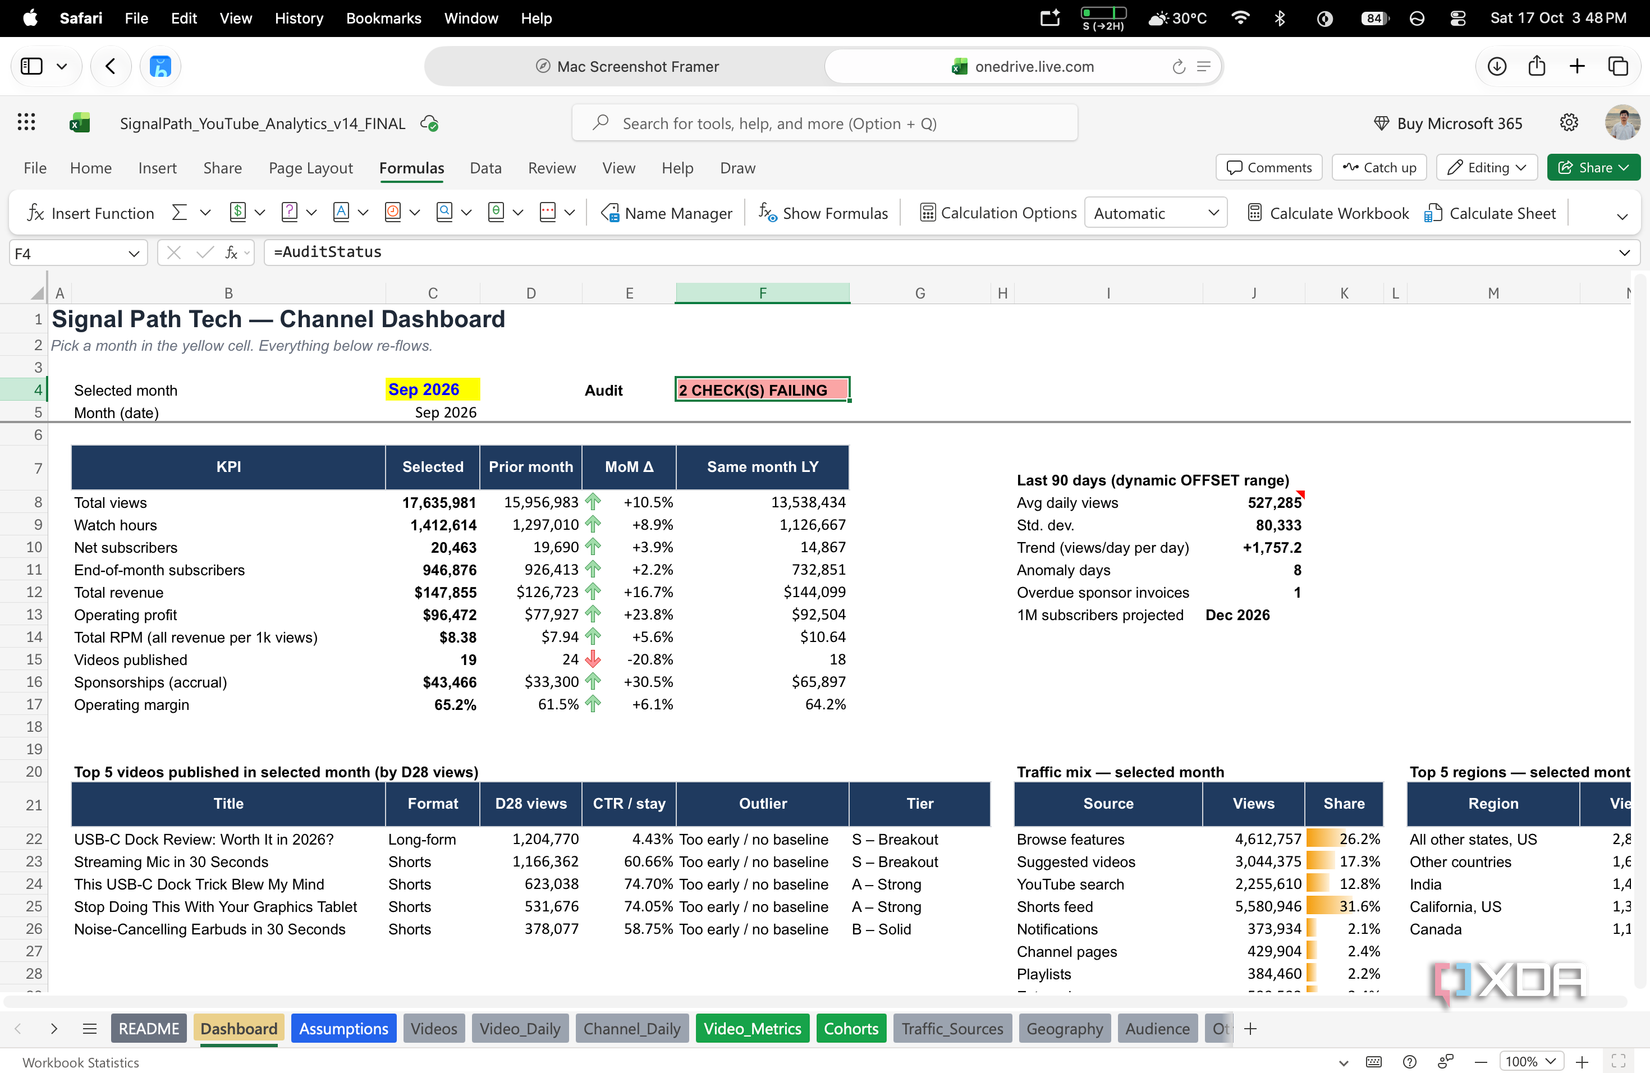1650x1073 pixels.
Task: Click the formula bar confirm checkmark
Action: [x=205, y=253]
